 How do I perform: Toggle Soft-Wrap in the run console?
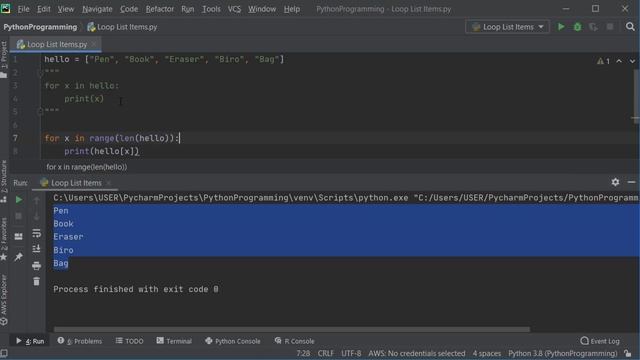click(36, 233)
